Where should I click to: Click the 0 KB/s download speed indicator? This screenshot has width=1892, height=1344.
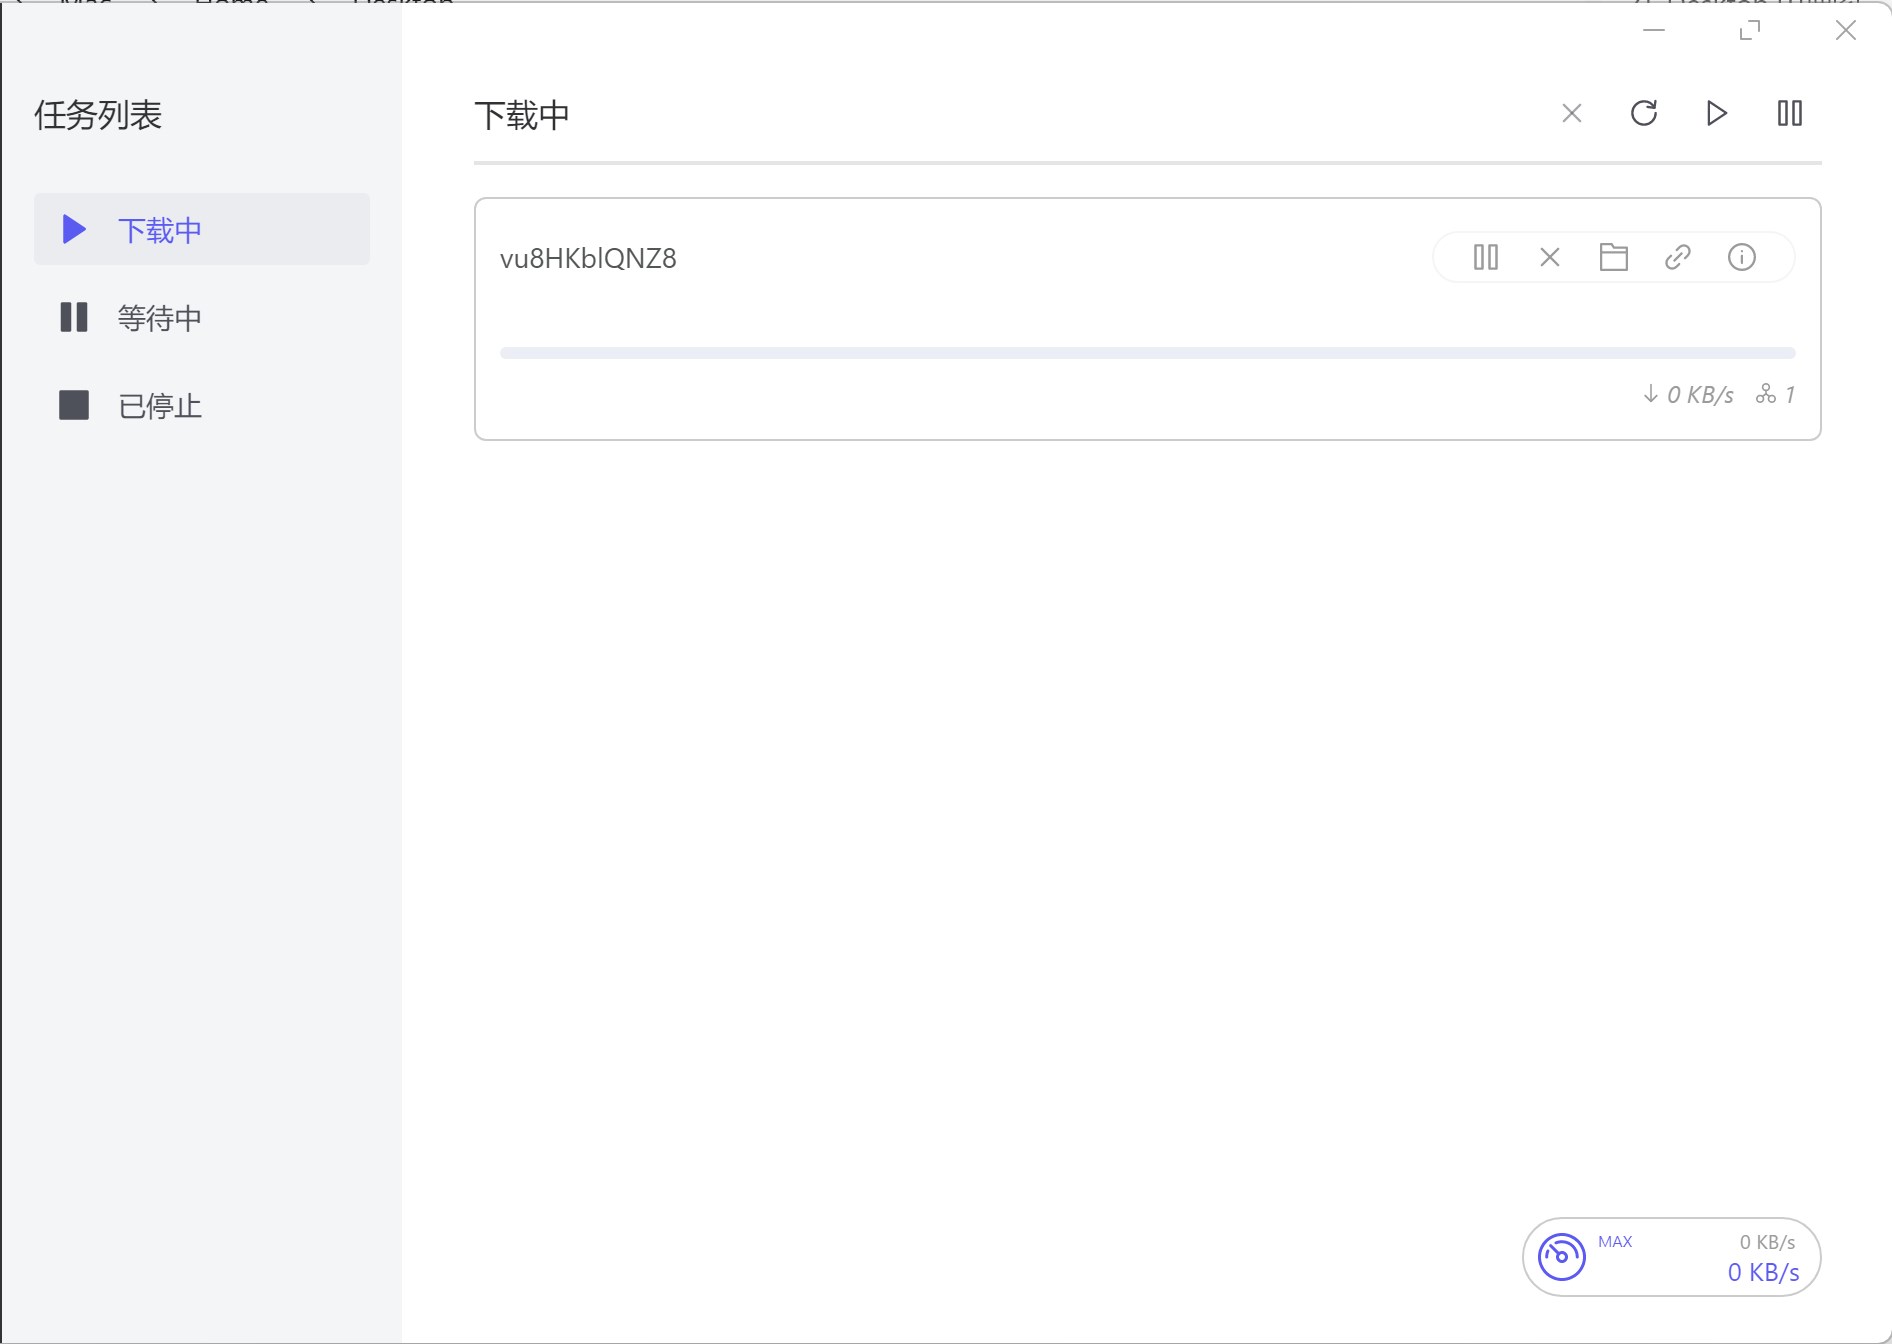click(1689, 394)
